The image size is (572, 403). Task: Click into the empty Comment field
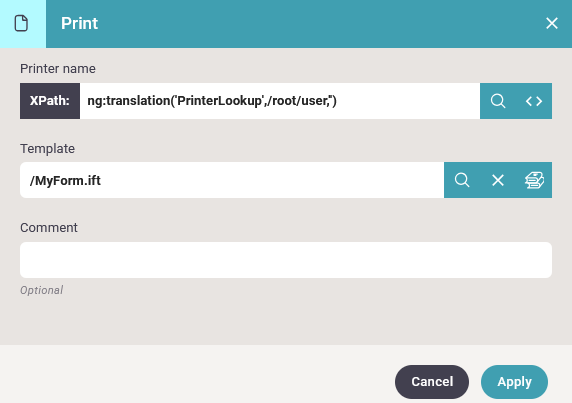coord(286,260)
